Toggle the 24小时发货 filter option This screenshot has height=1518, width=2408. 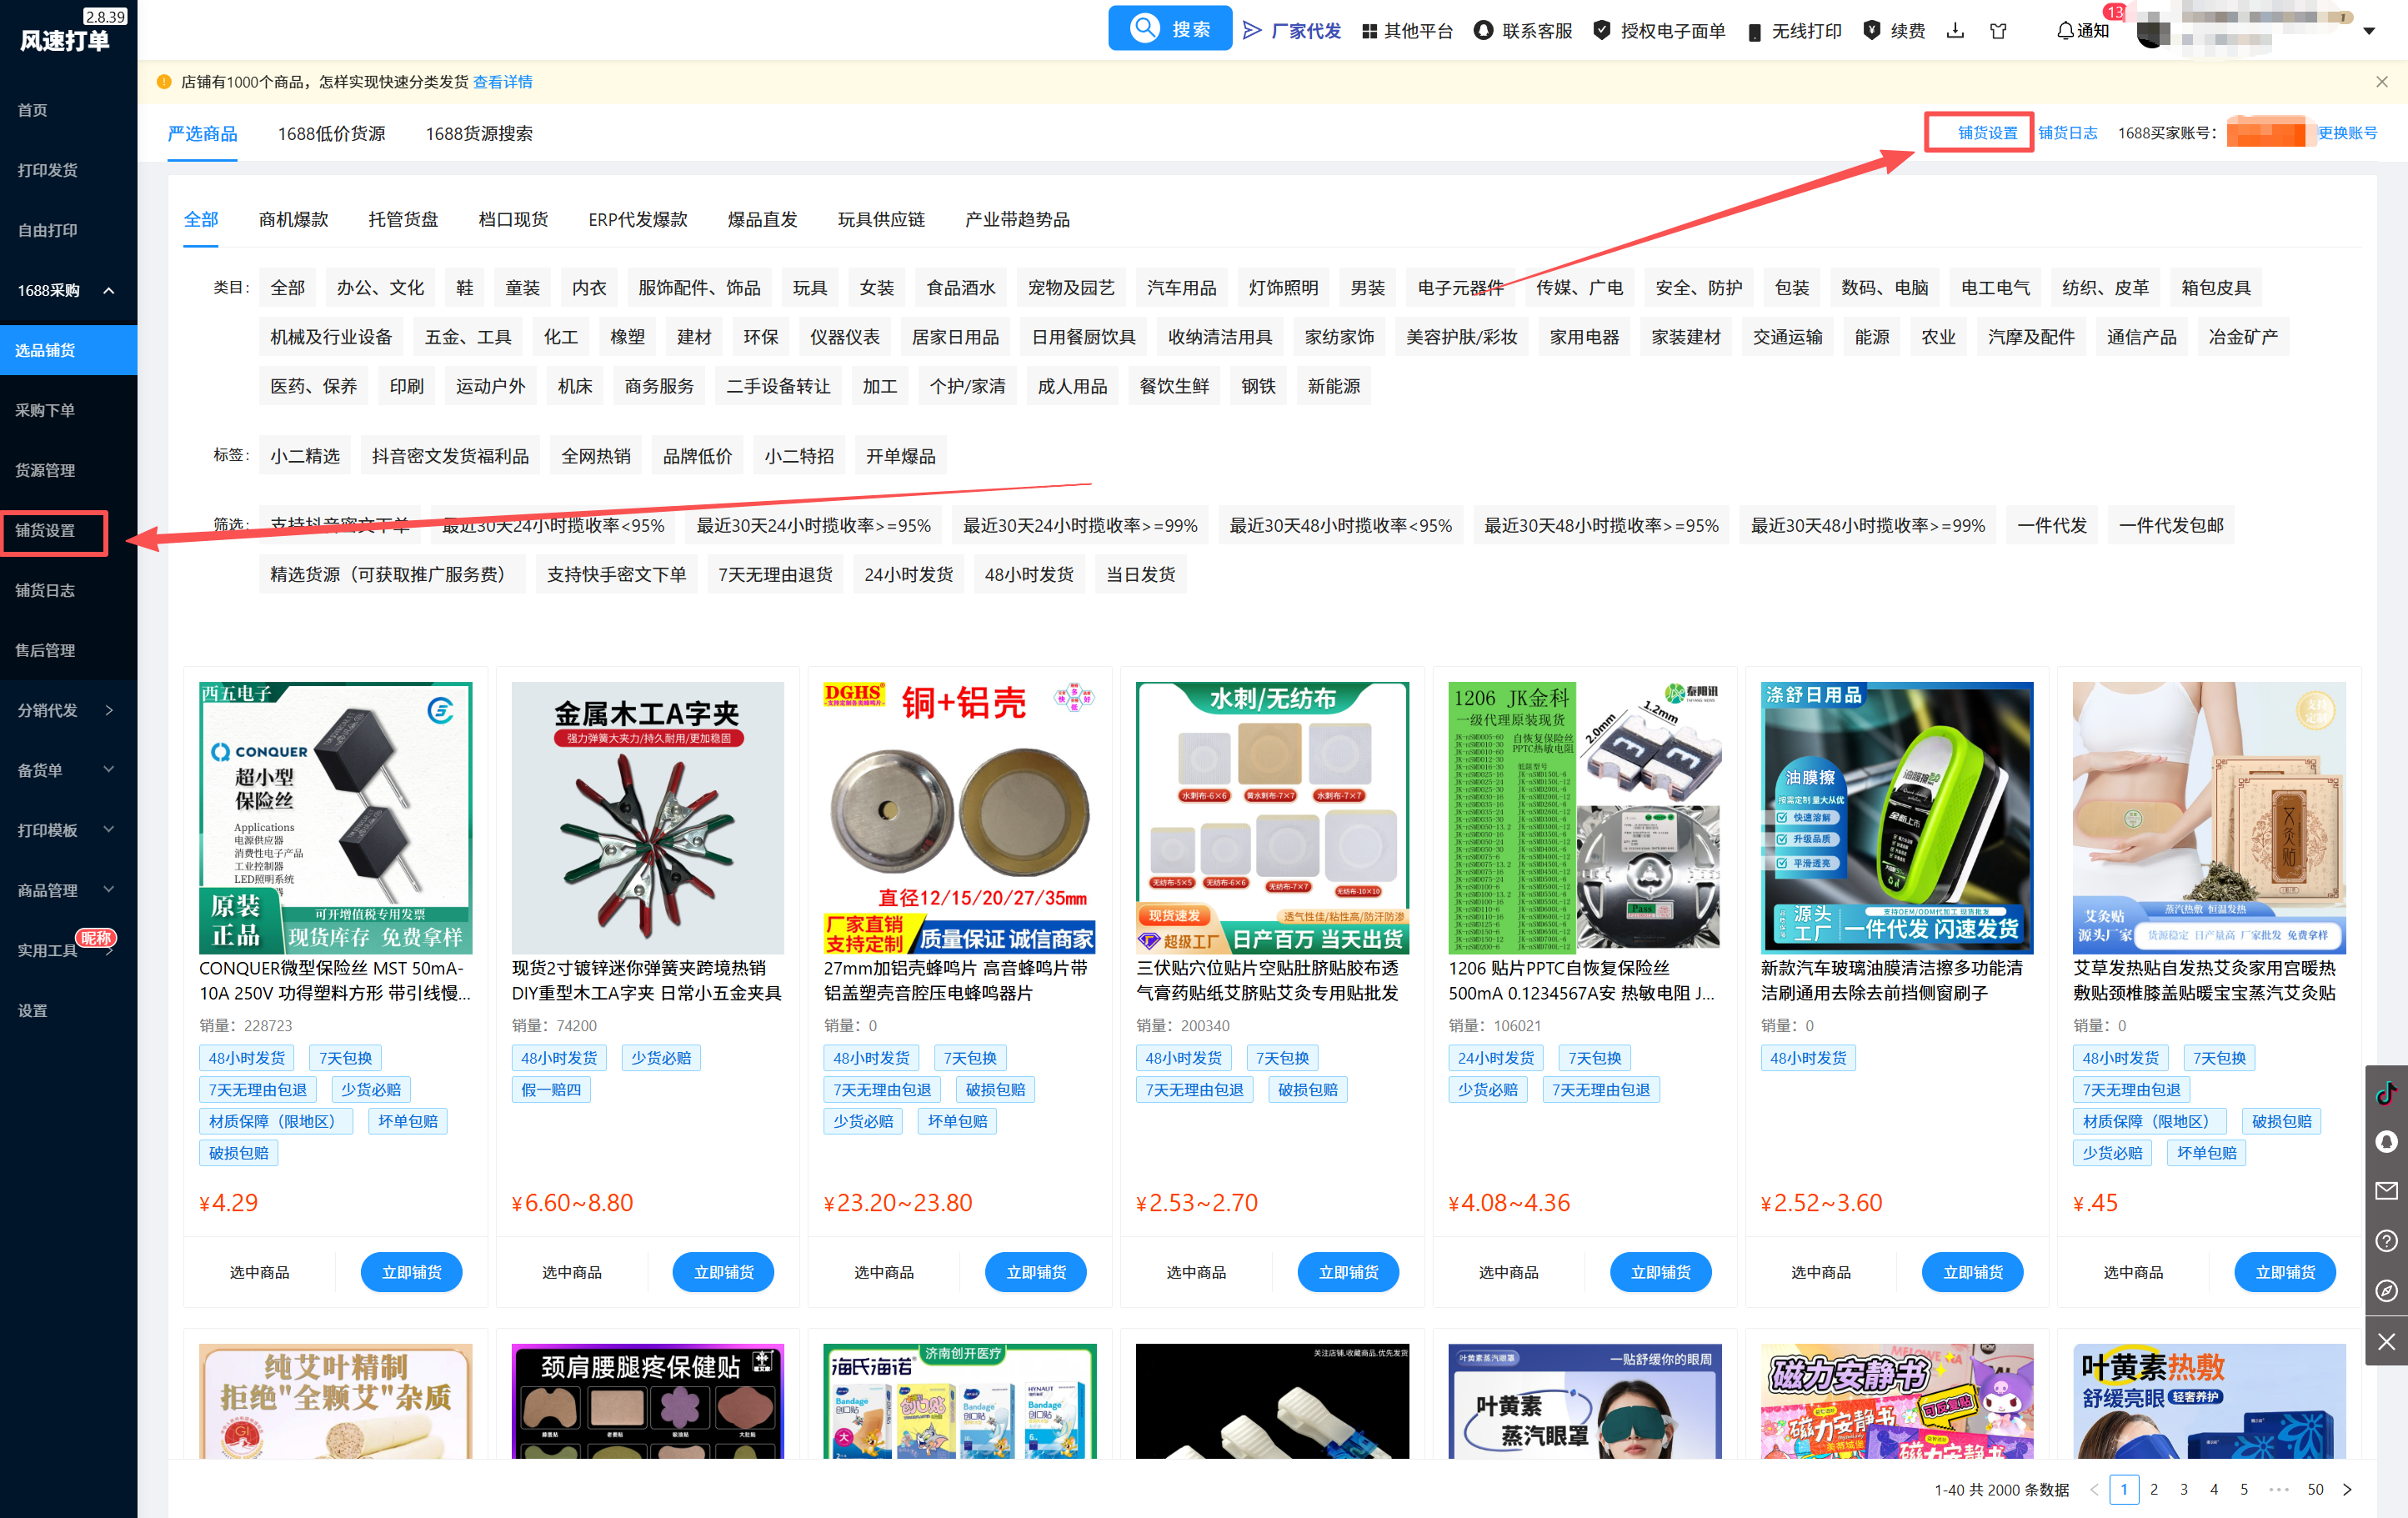[908, 574]
